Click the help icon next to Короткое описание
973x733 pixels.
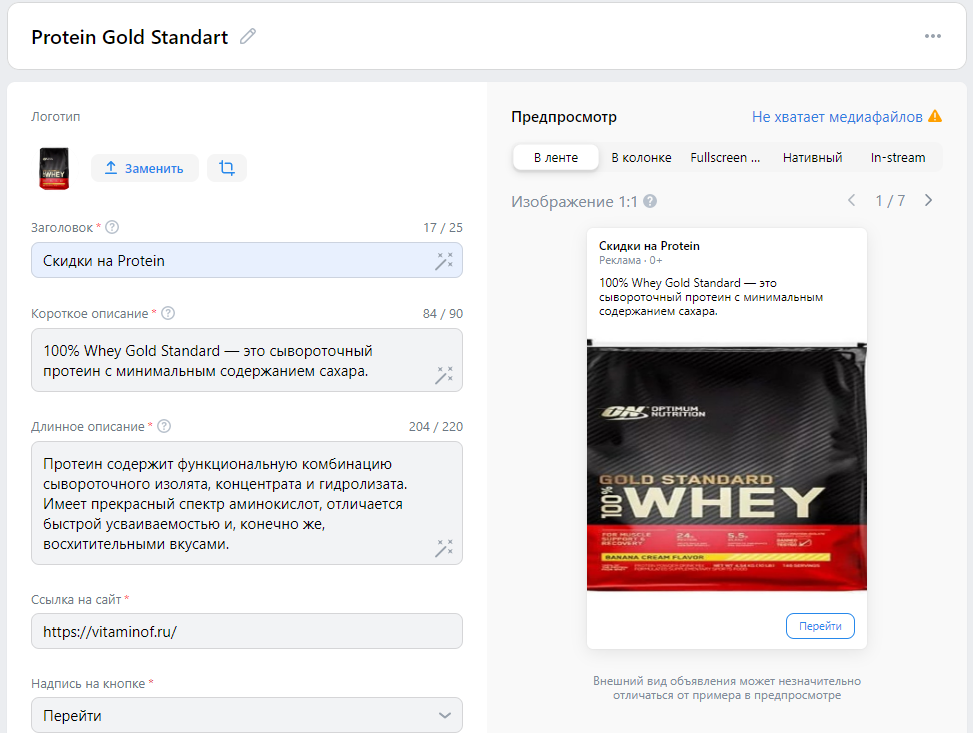click(168, 313)
